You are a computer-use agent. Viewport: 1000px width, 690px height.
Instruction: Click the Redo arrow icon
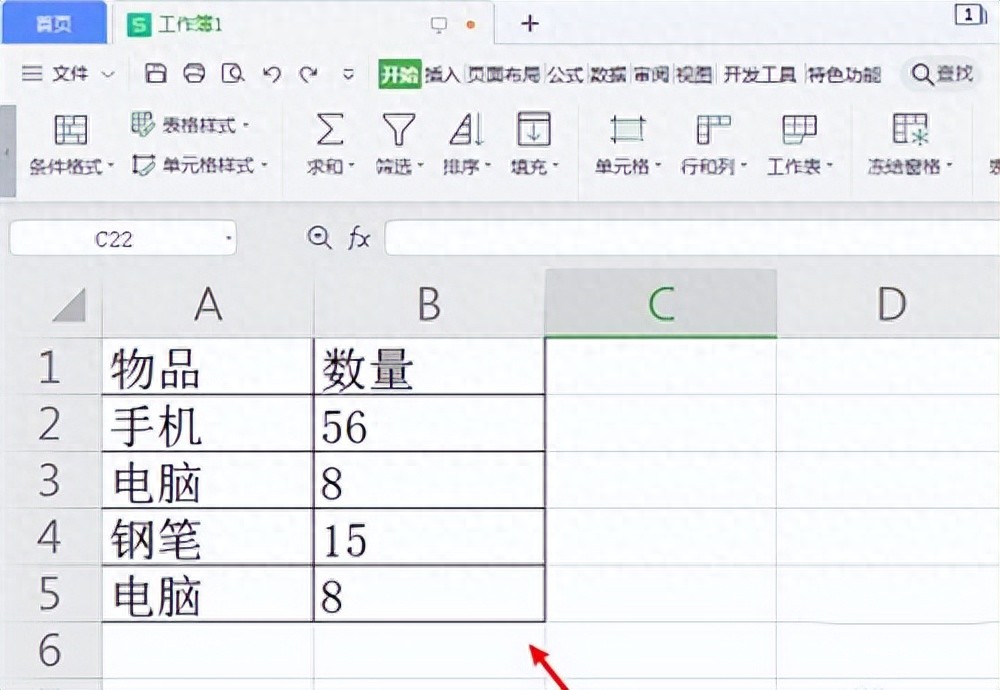coord(309,75)
